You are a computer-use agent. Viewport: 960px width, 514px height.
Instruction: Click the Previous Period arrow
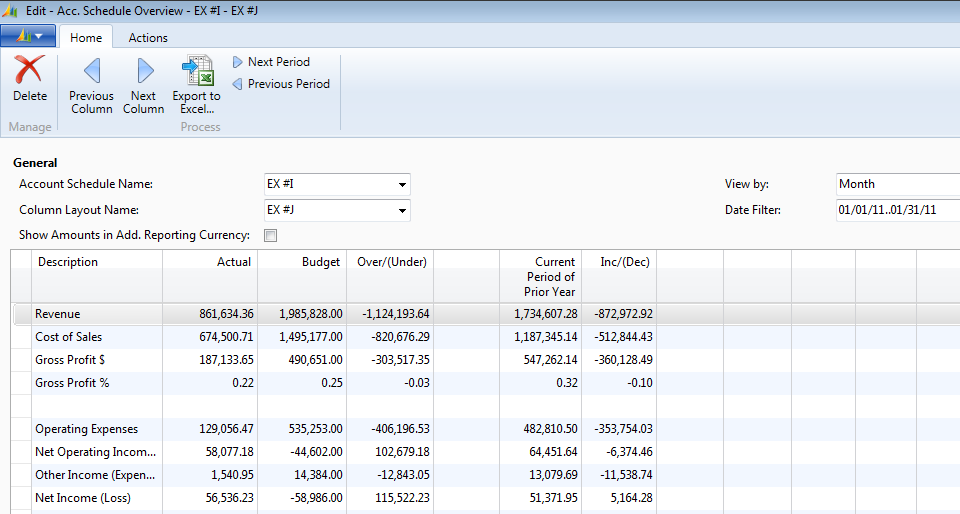click(x=238, y=84)
